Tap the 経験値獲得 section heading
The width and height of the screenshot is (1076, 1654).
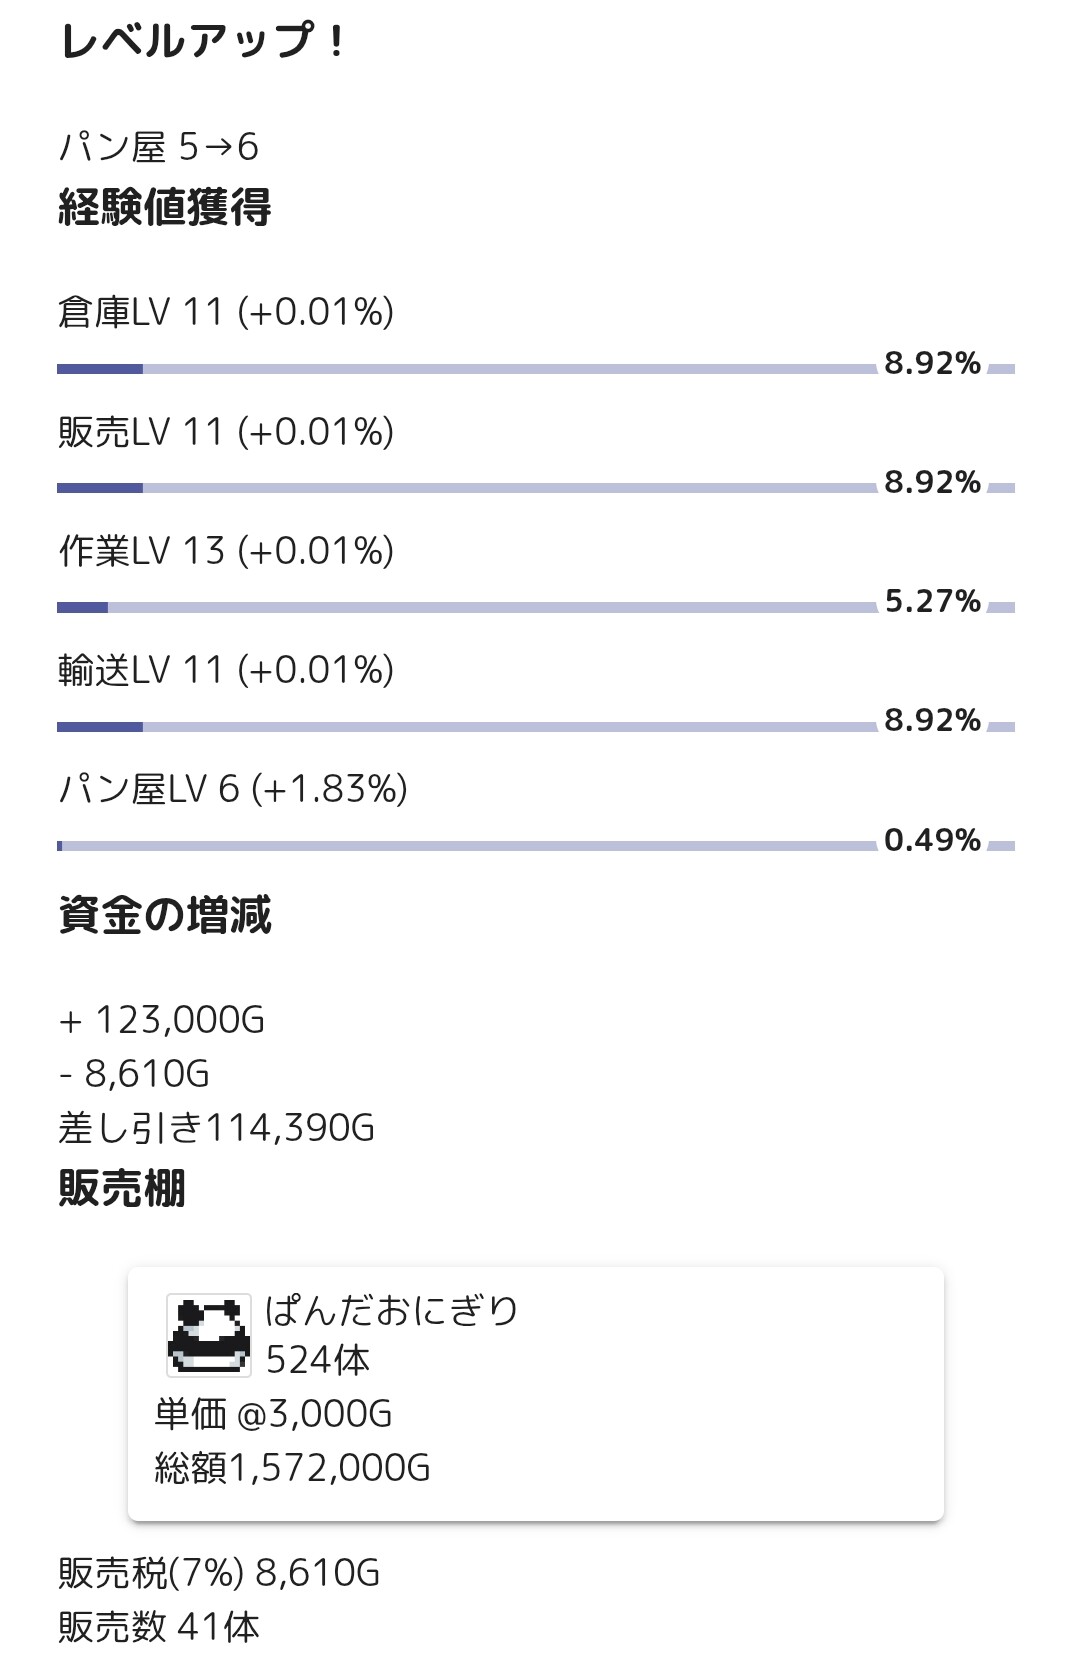point(165,208)
